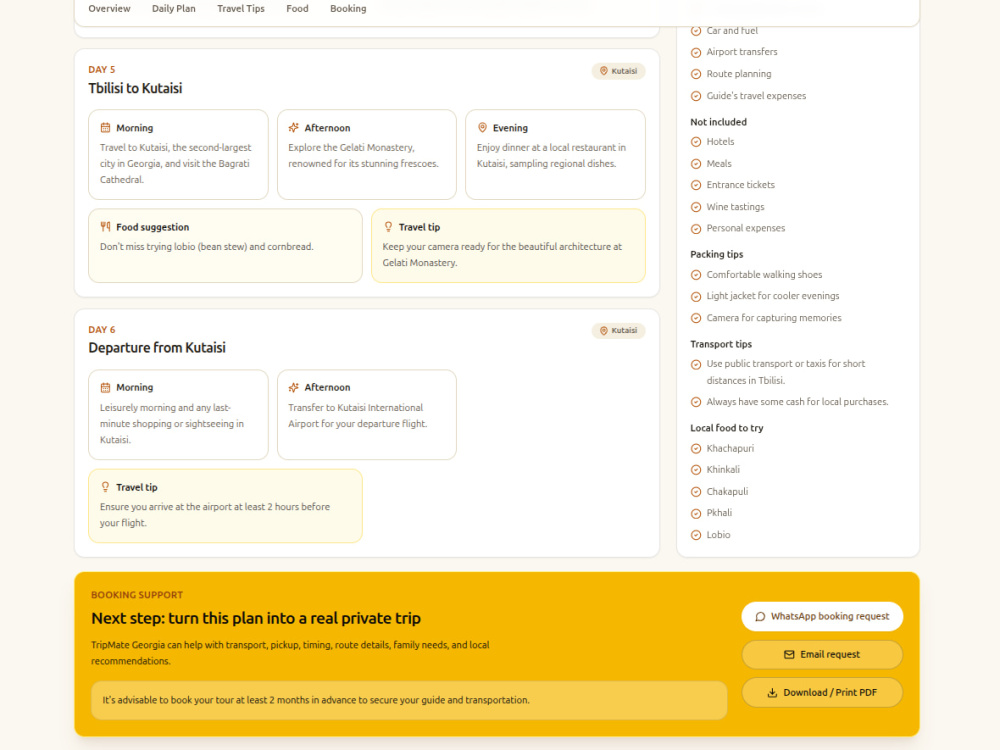This screenshot has height=750, width=1000.
Task: Click the check icon beside Car and fuel
Action: coord(696,31)
